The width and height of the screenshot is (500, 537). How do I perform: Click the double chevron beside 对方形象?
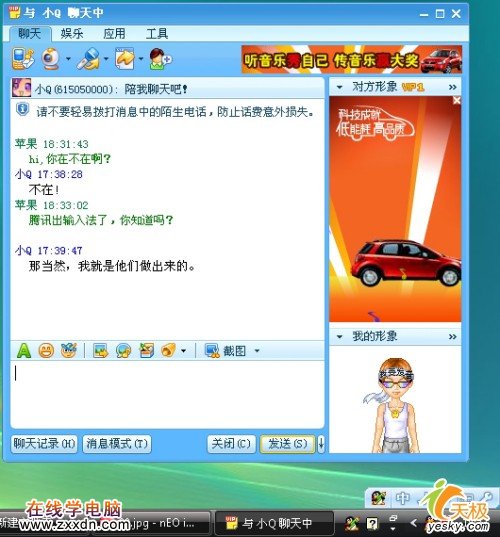pos(452,87)
